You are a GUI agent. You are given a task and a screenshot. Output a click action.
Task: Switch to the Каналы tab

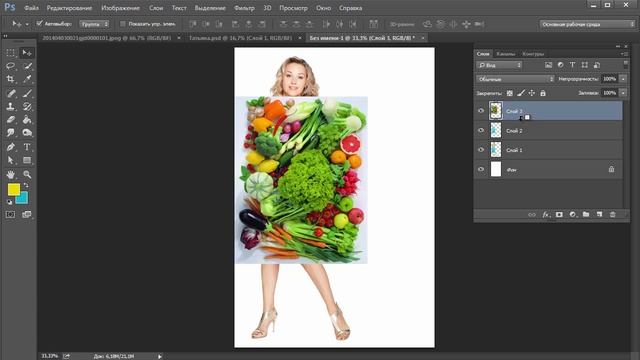[506, 54]
